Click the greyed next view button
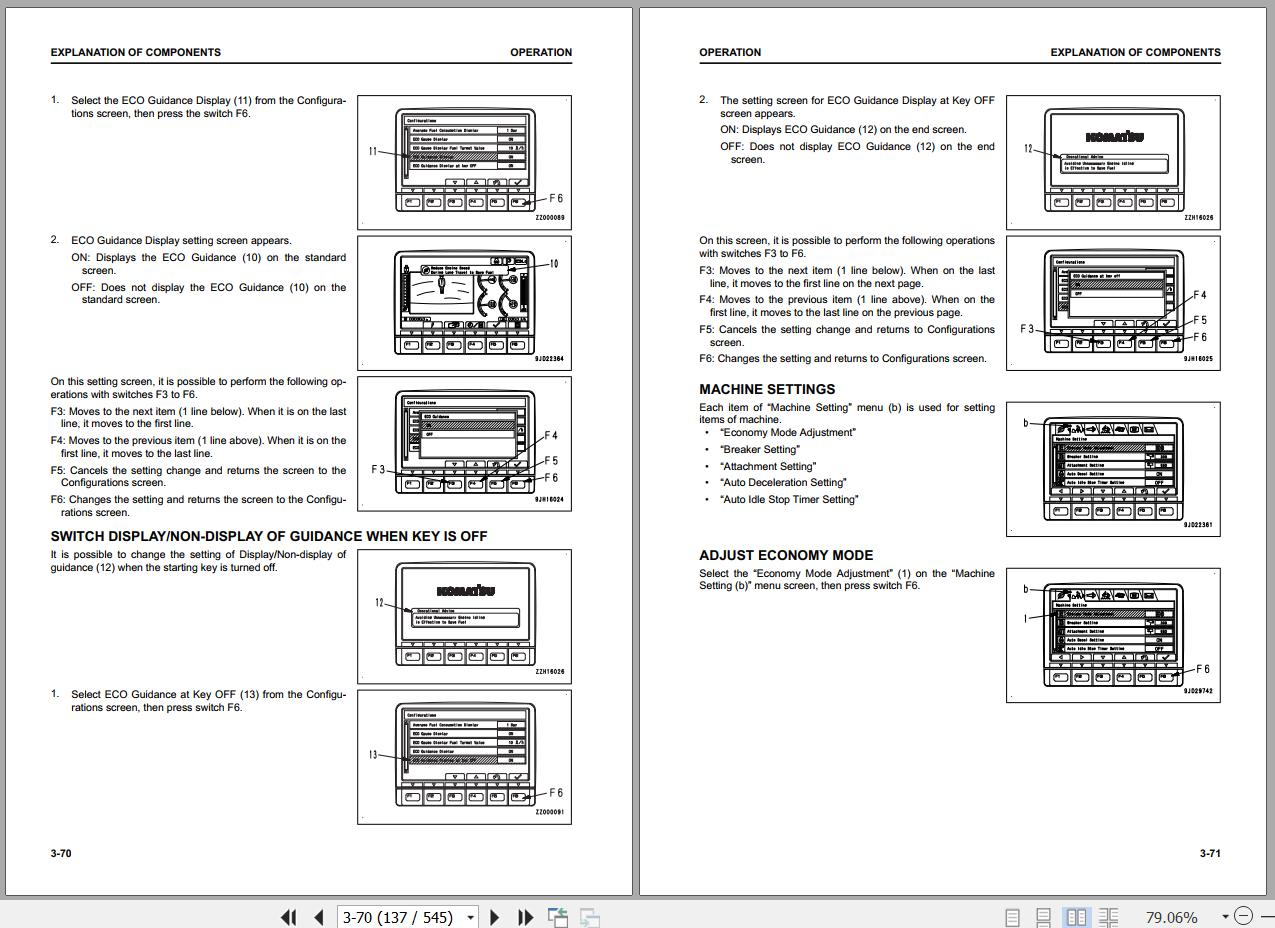Screen dimensions: 1275x928 pos(590,917)
